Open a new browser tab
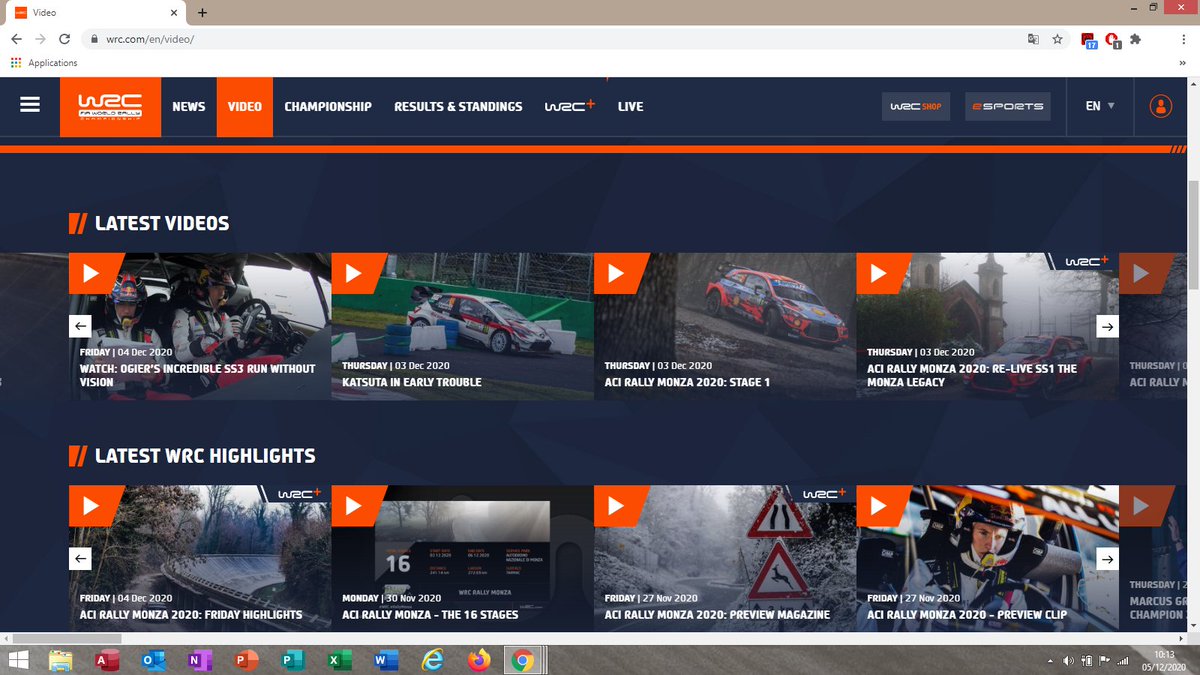Image resolution: width=1200 pixels, height=675 pixels. (203, 12)
